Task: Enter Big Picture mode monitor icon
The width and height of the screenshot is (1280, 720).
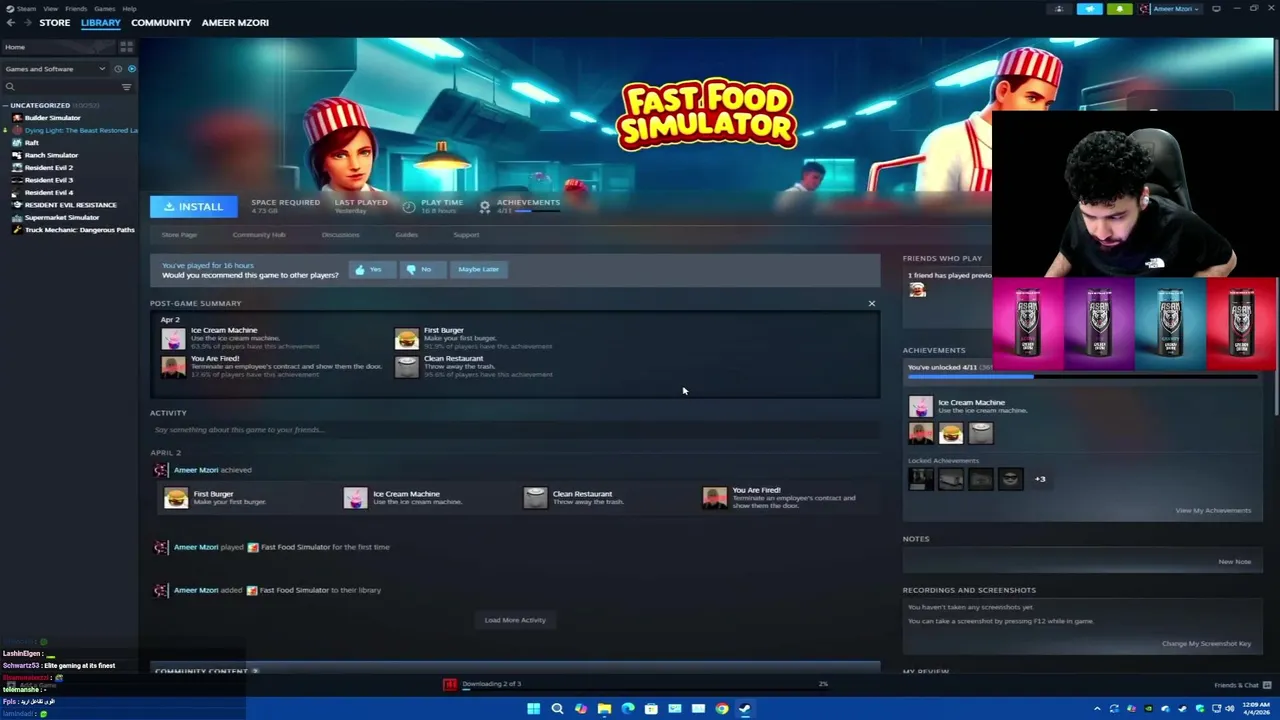Action: click(1216, 9)
